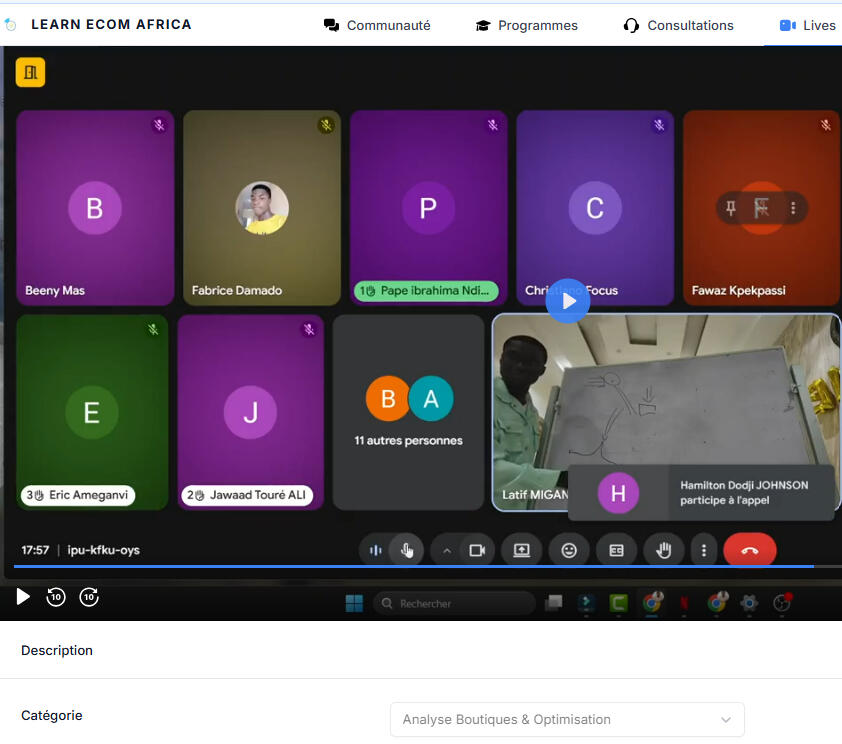Select the Beeny Mas avatar B
Viewport: 842px width, 744px height.
click(95, 208)
